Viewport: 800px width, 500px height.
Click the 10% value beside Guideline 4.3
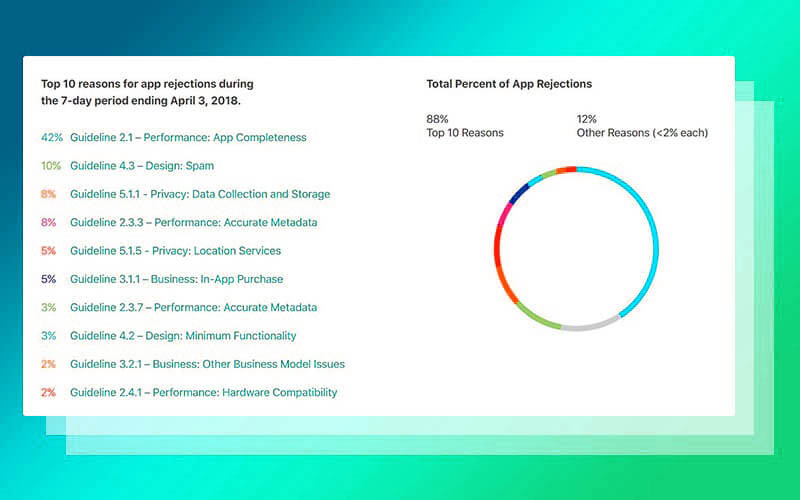(51, 166)
